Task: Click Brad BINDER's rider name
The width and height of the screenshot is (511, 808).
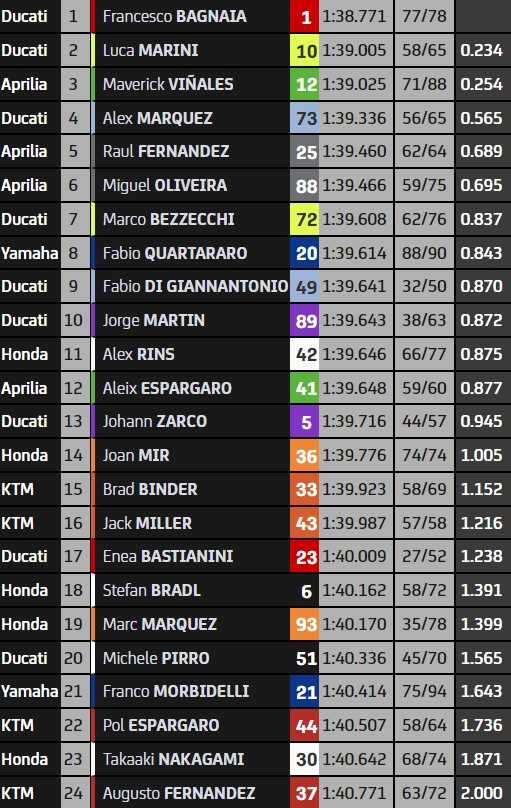Action: tap(150, 489)
